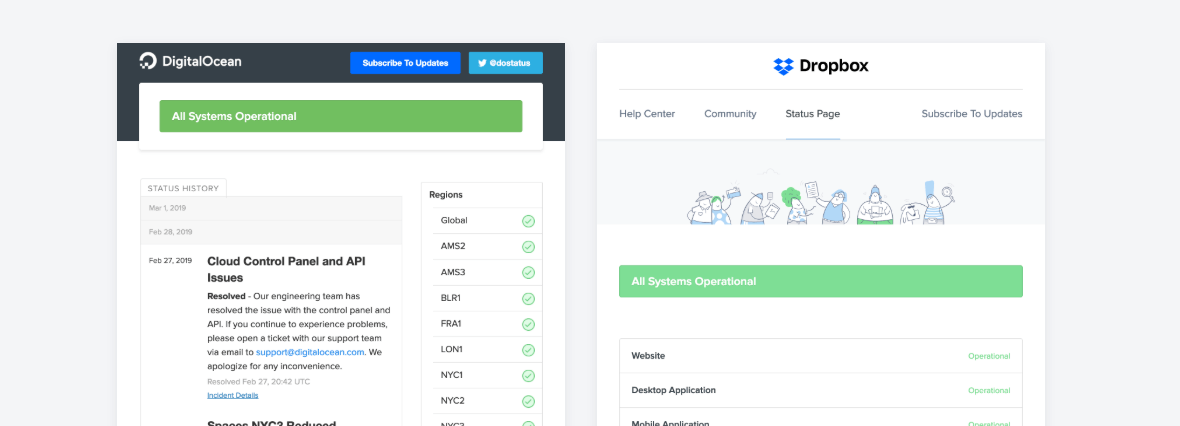Click the LON1 status checkmark icon

528,350
